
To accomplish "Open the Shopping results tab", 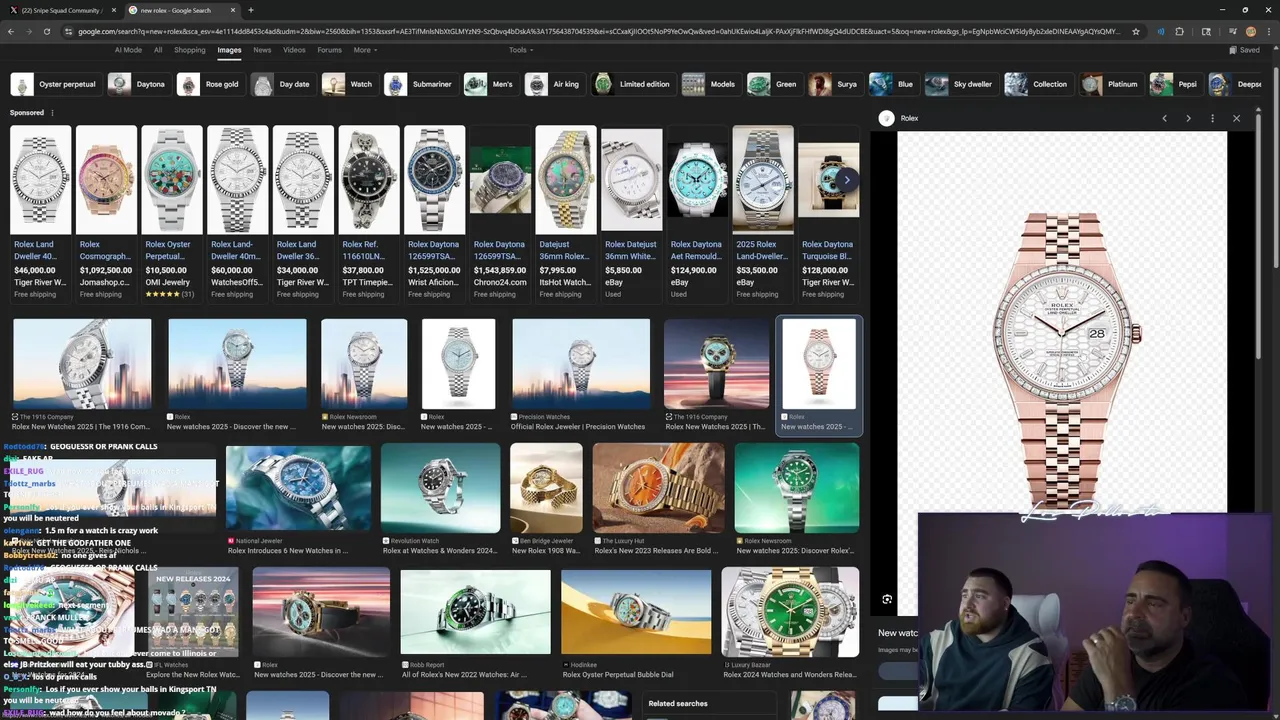I will tap(189, 50).
